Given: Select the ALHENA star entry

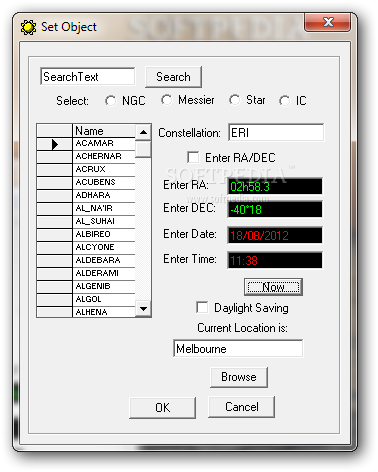Looking at the screenshot, I should (104, 312).
